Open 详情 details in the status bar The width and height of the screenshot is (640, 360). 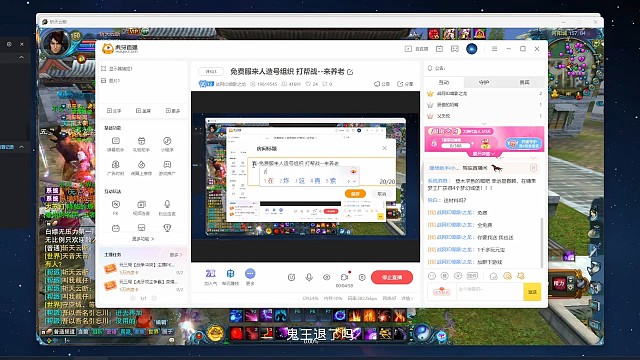pyautogui.click(x=407, y=298)
